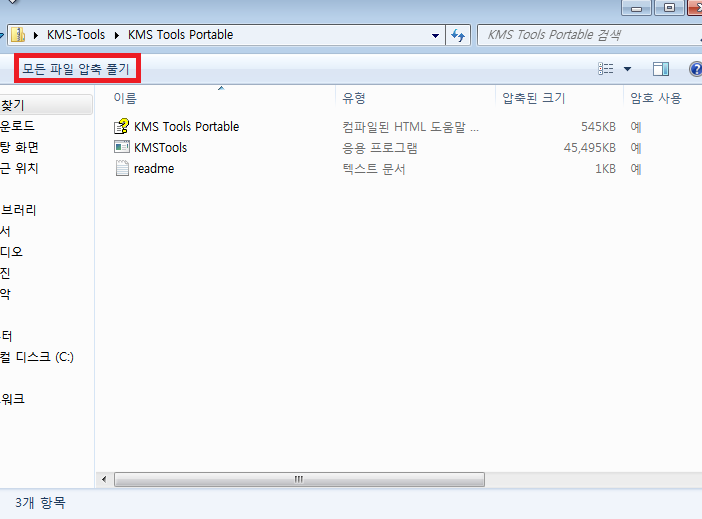Click the horizontal scrollbar at the bottom
702x519 pixels.
[297, 479]
